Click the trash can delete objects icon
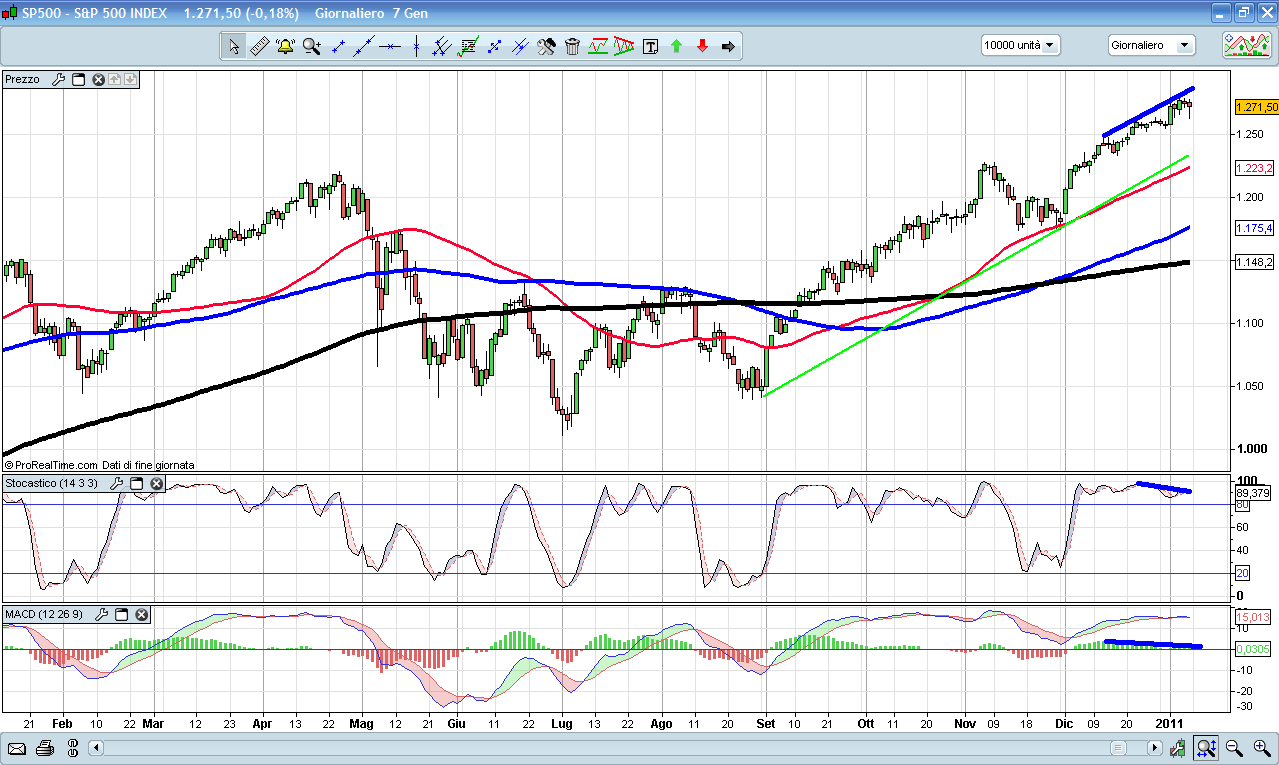This screenshot has width=1279, height=765. pyautogui.click(x=572, y=46)
